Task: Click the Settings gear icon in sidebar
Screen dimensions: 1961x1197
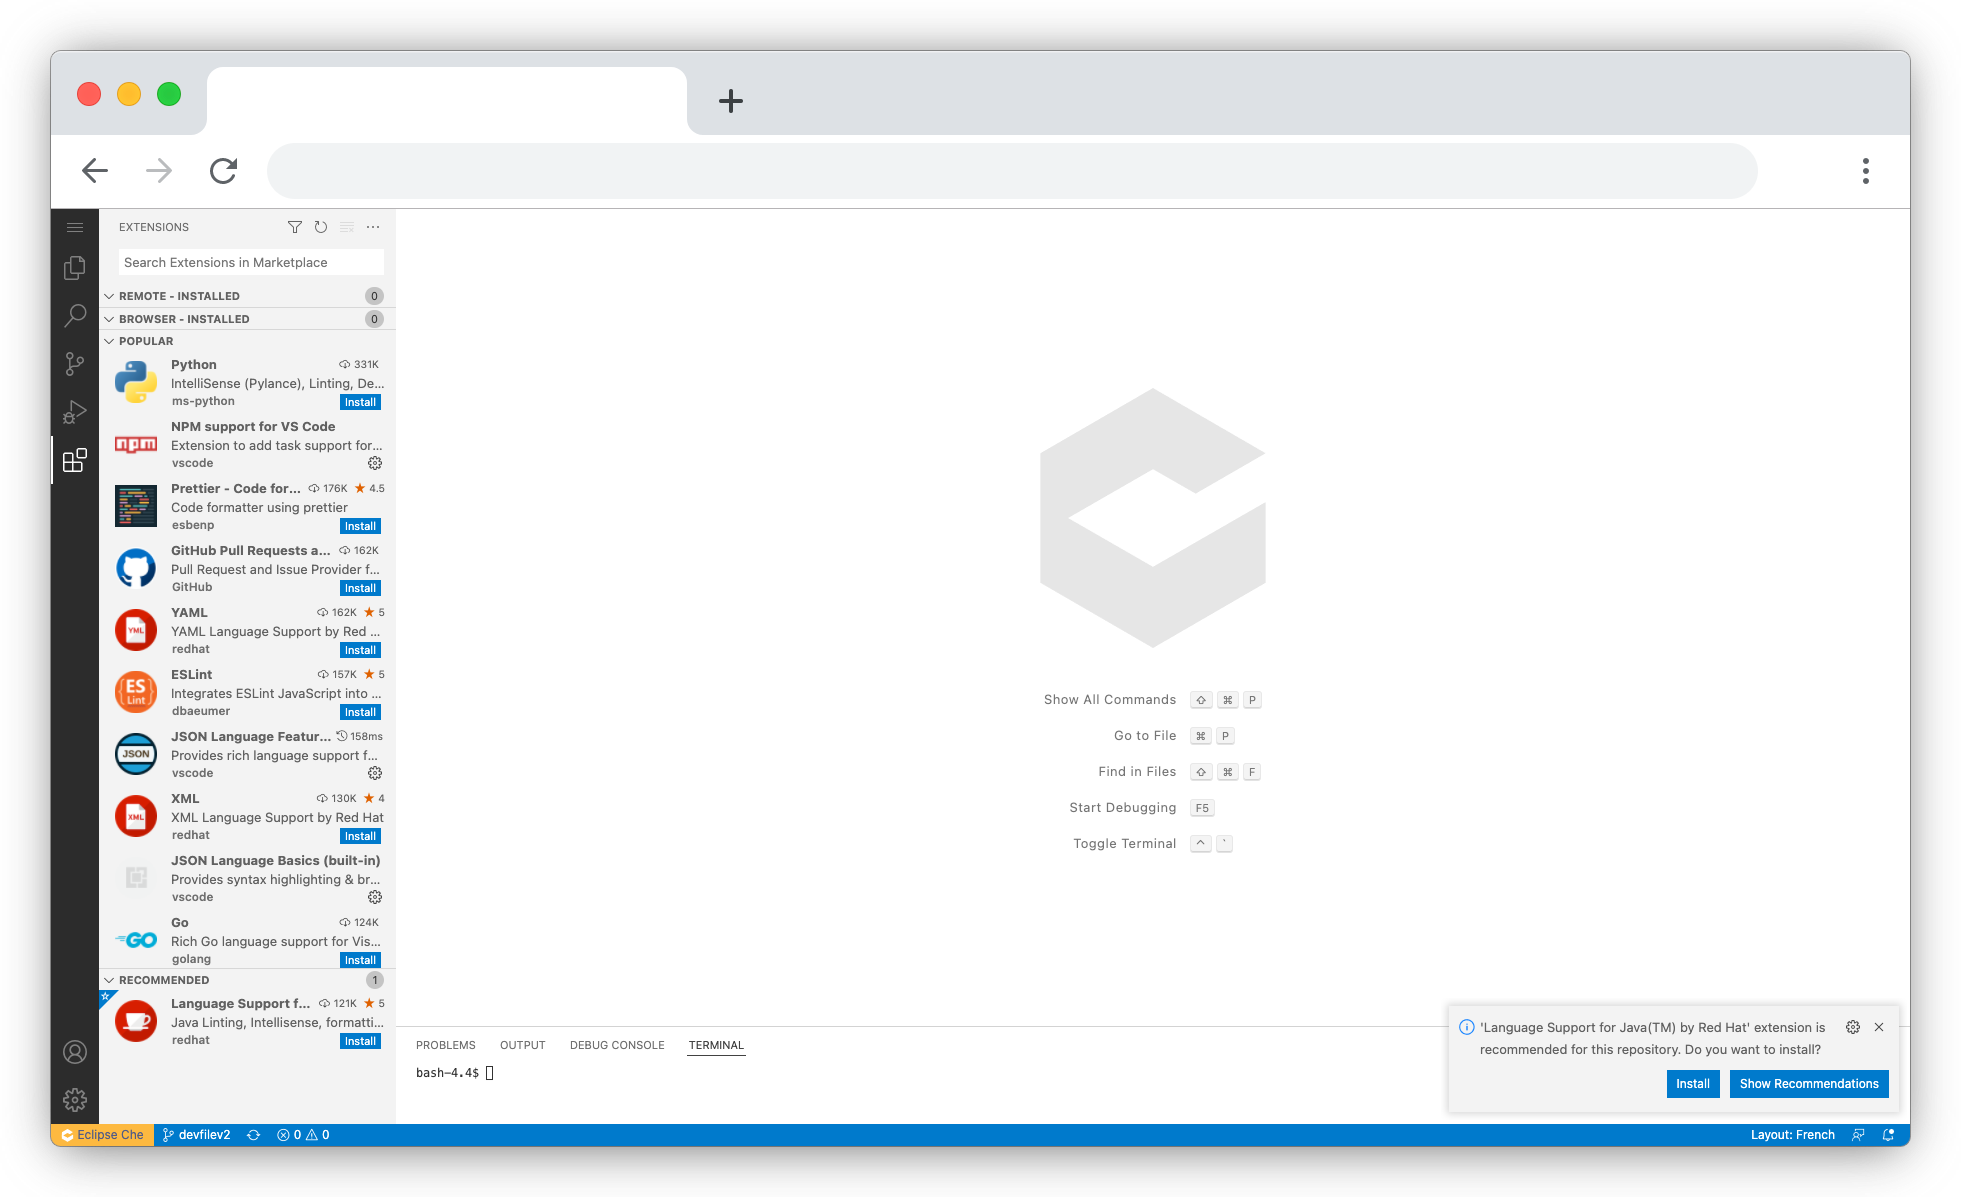Action: coord(76,1099)
